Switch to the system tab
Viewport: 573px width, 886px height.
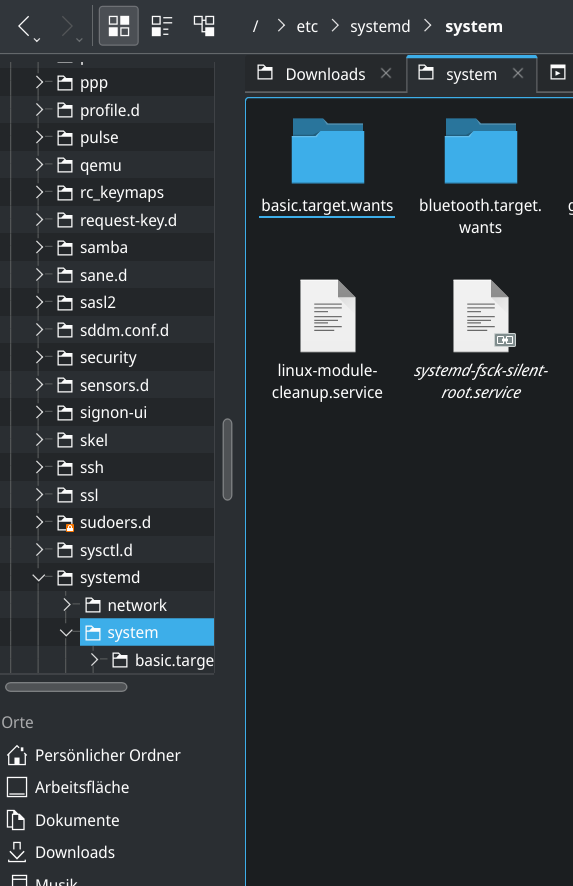click(x=471, y=74)
